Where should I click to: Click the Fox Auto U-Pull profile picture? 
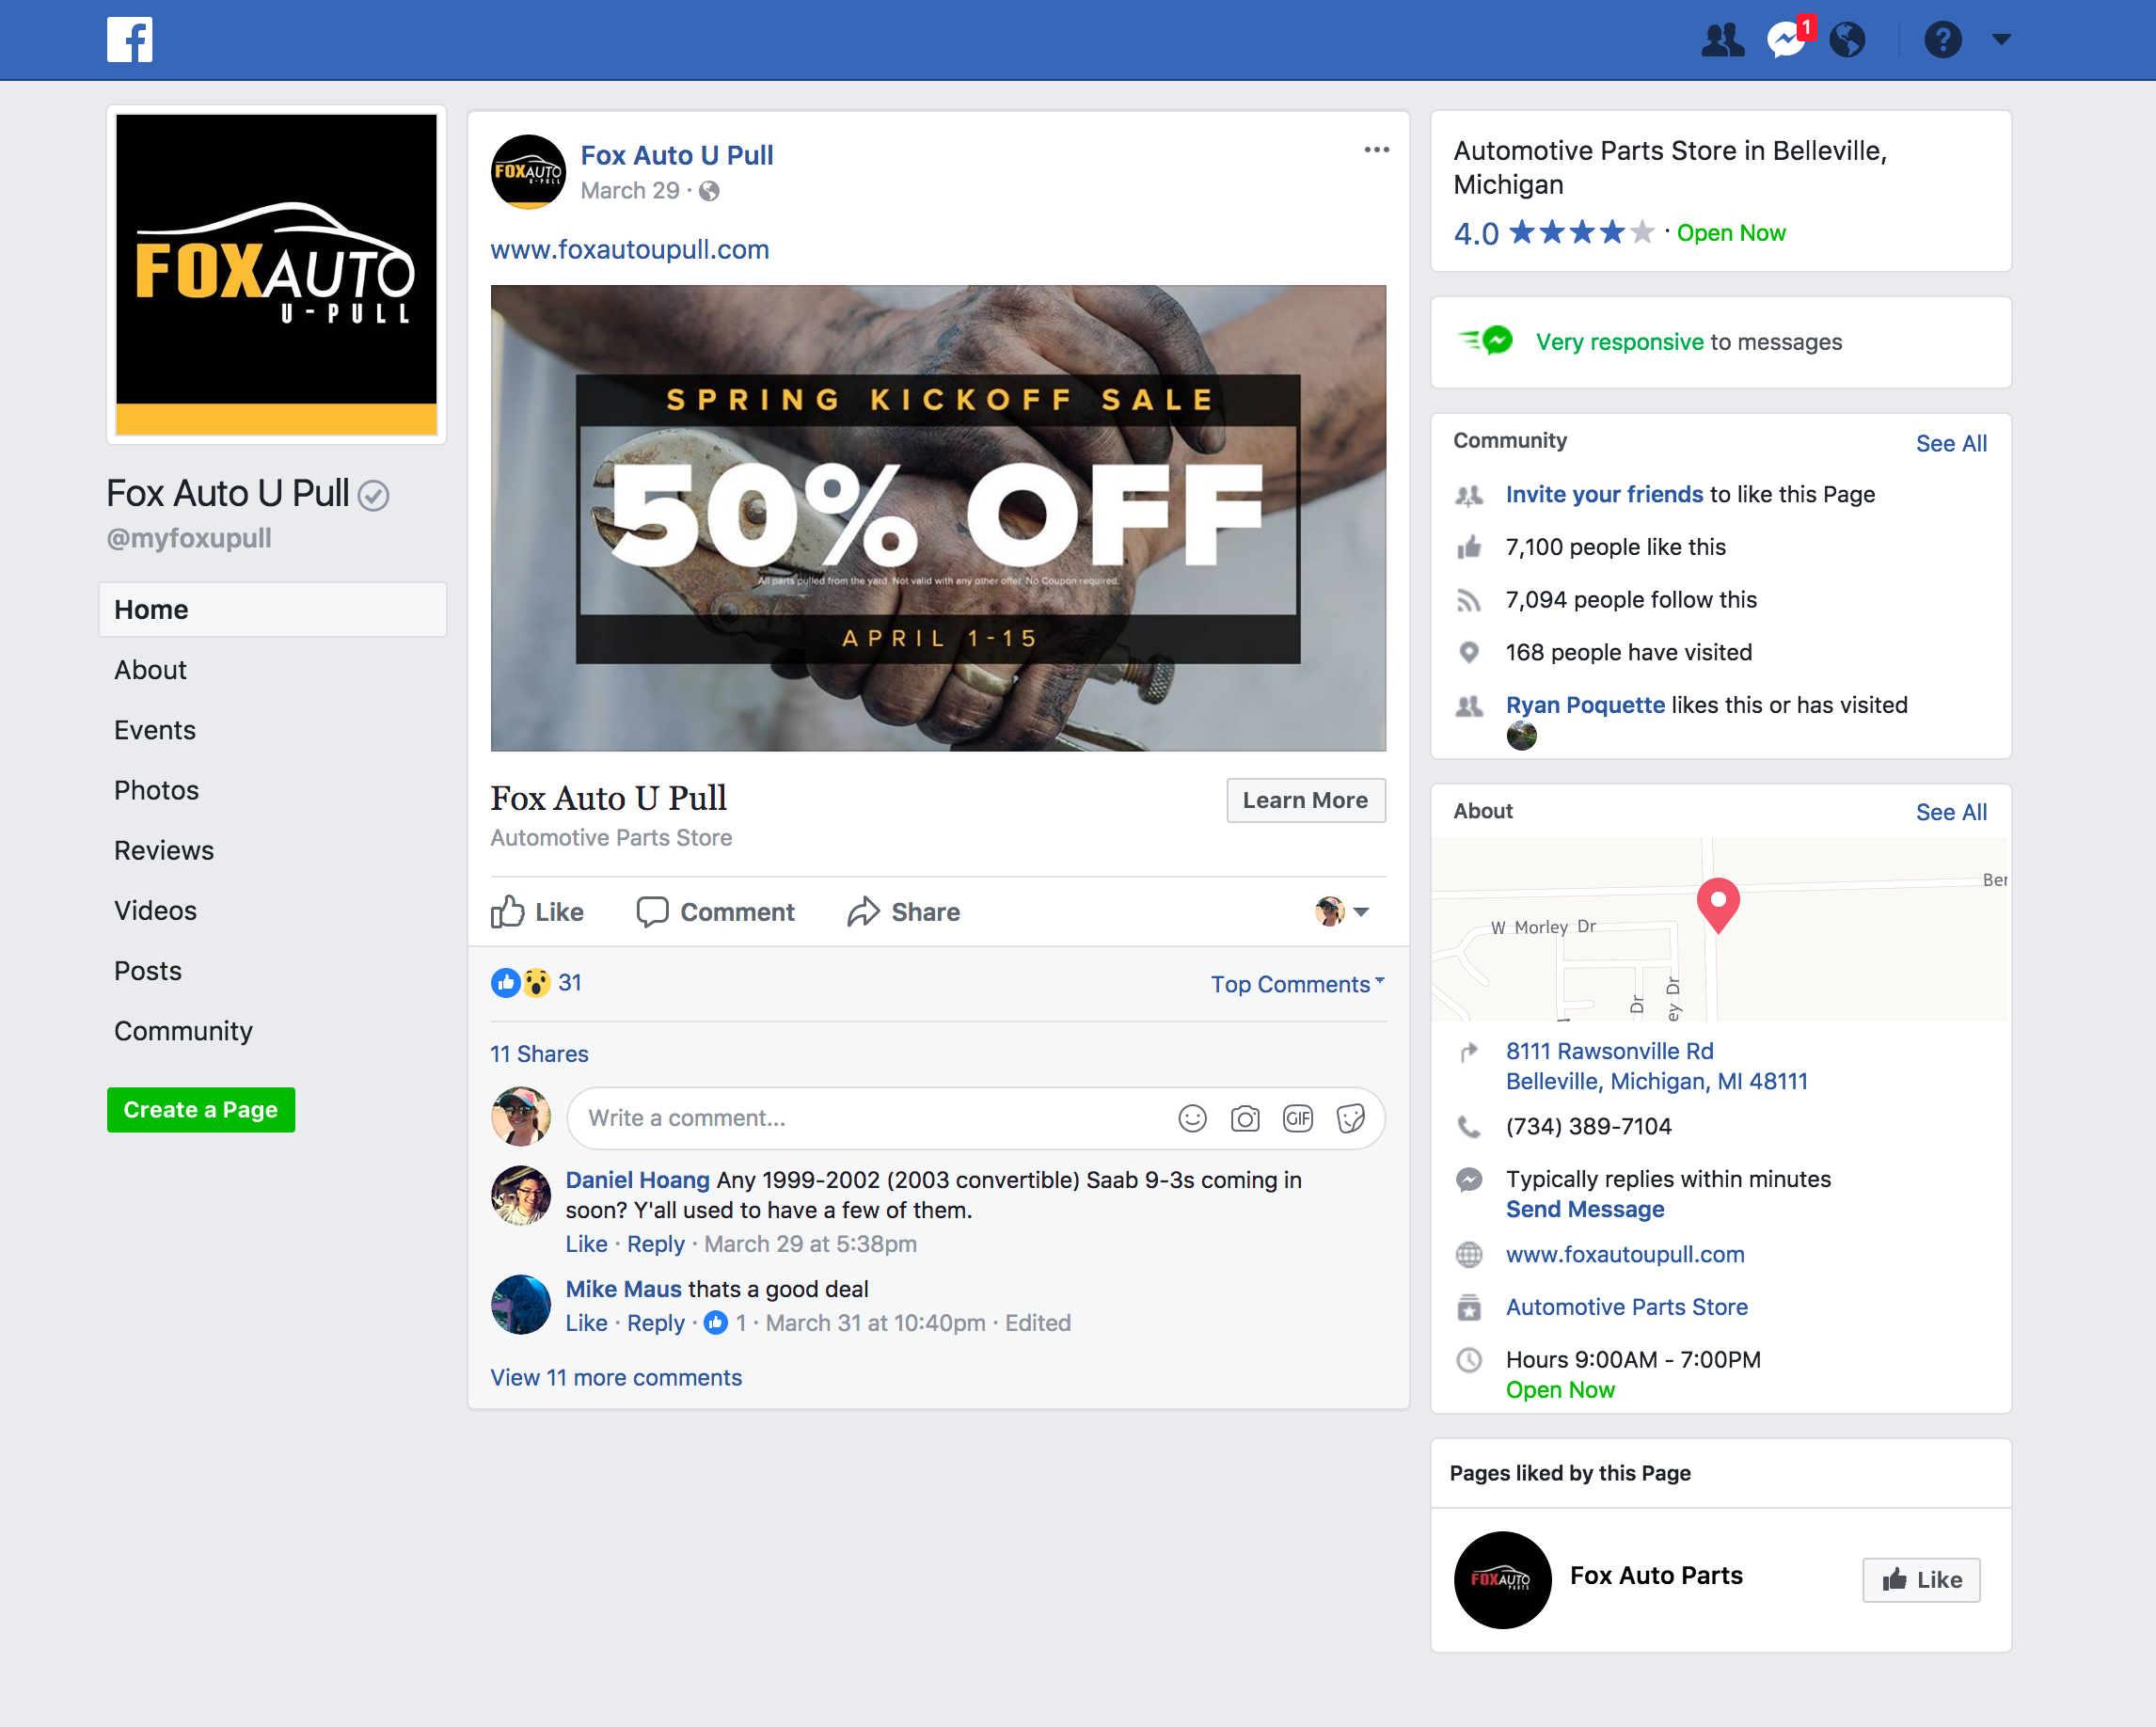(276, 274)
